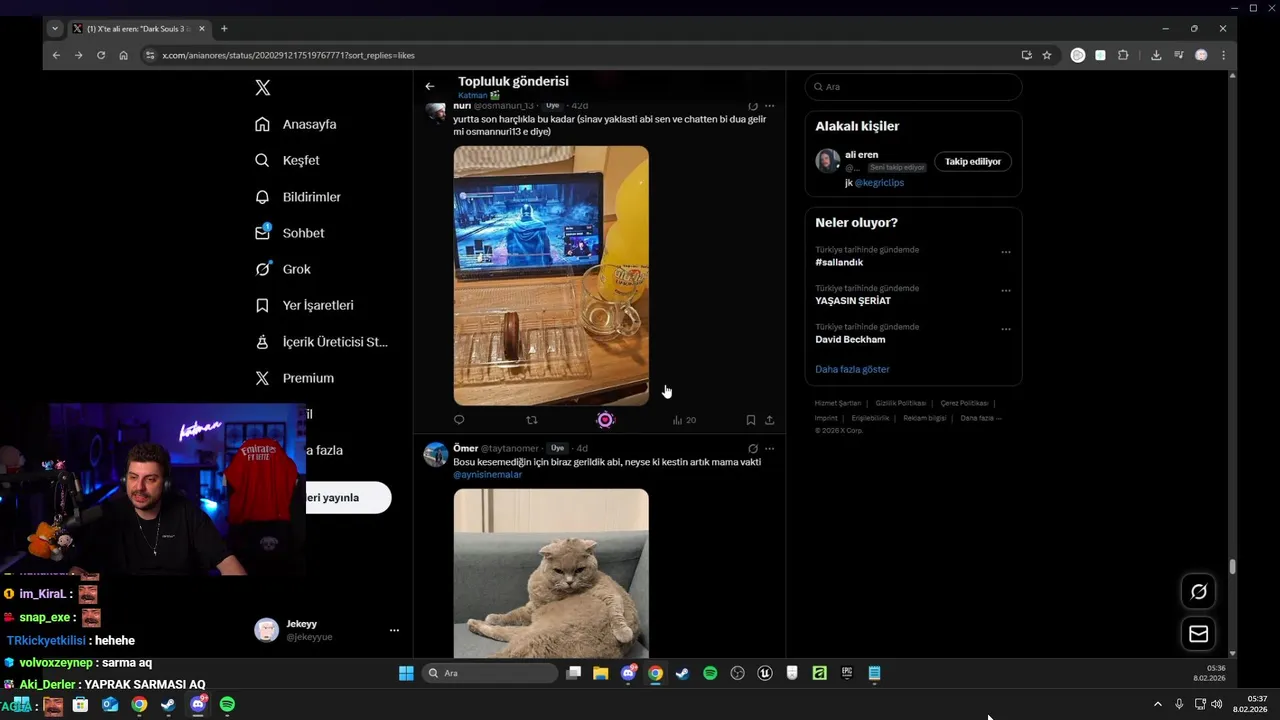Open the laptop game photo in nuri's post
This screenshot has height=720, width=1280.
pos(551,276)
